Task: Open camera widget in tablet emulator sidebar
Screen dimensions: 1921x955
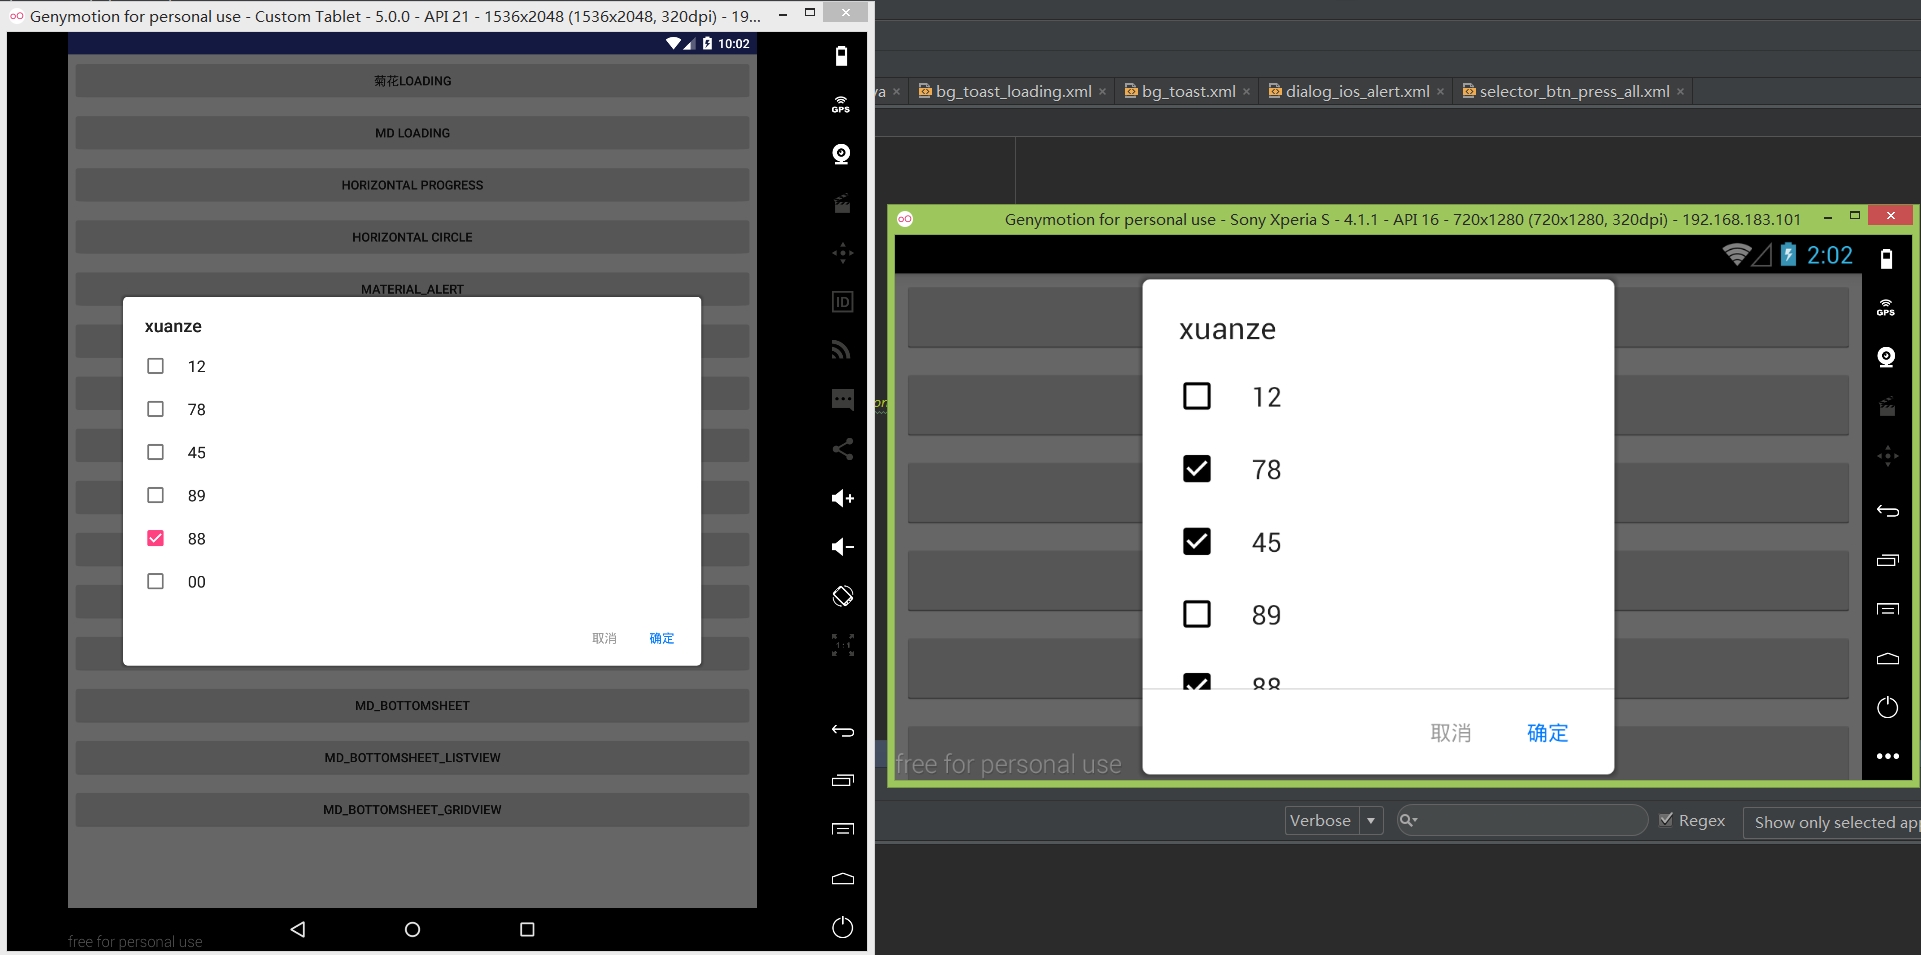Action: (842, 154)
